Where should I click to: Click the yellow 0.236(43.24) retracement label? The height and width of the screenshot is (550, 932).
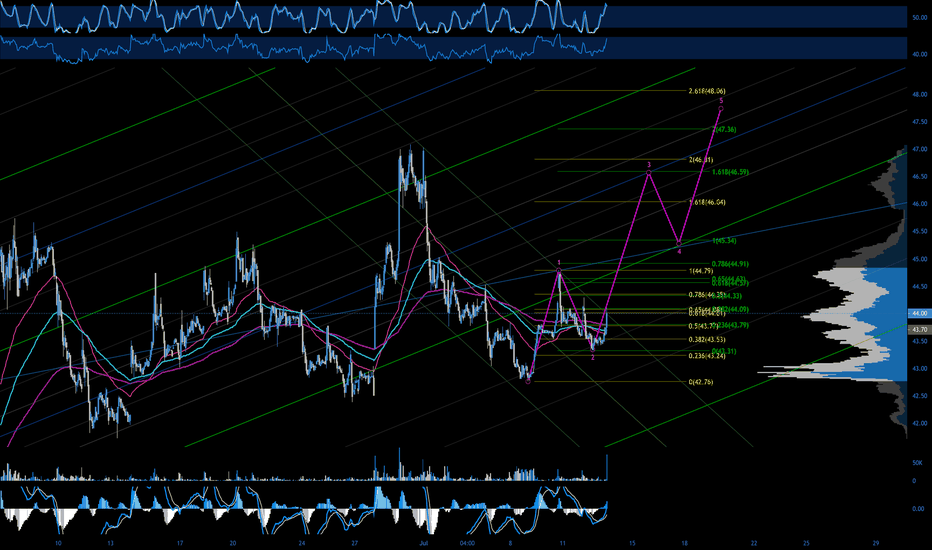[x=707, y=356]
